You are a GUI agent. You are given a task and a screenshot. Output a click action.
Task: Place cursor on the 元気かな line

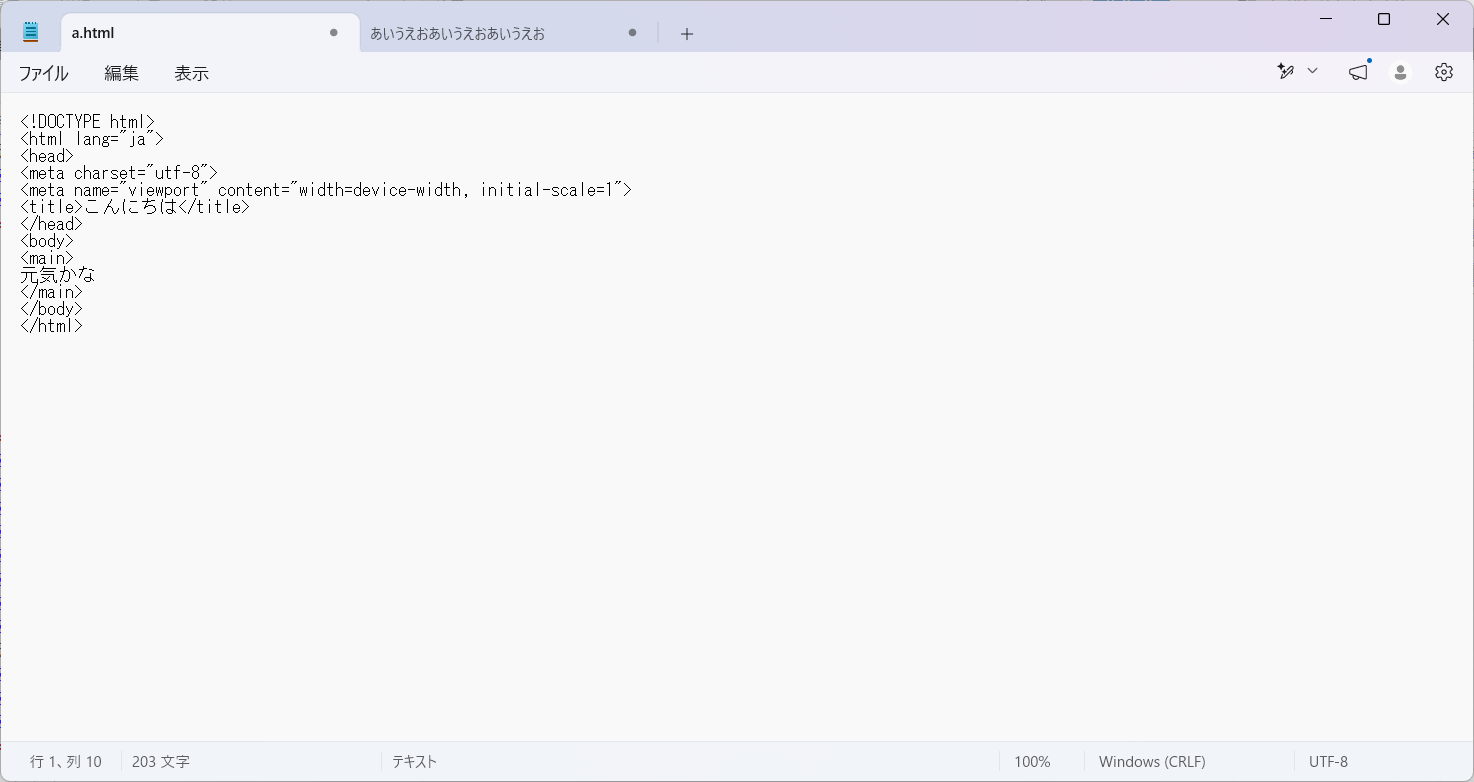pyautogui.click(x=58, y=275)
